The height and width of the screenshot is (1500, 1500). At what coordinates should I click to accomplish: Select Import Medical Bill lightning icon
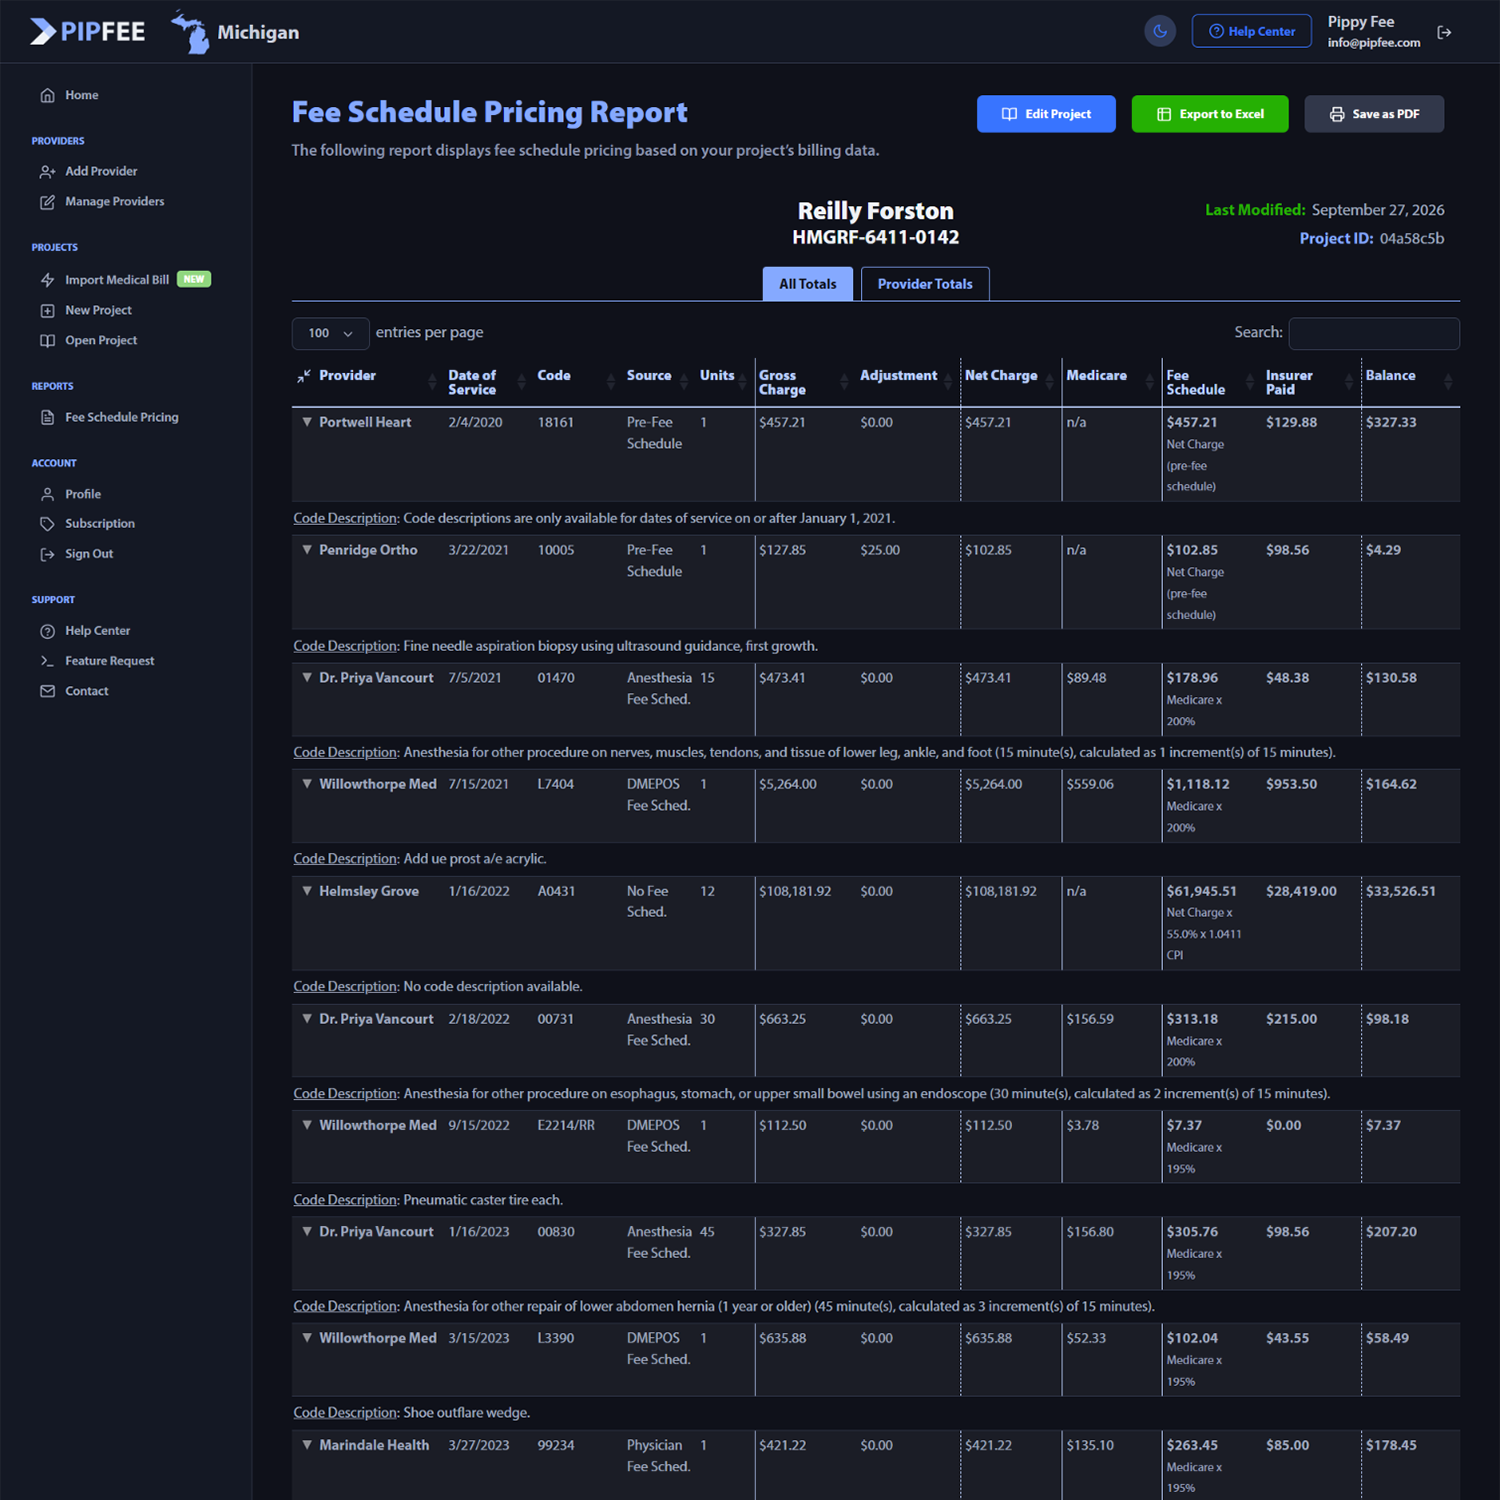click(47, 280)
